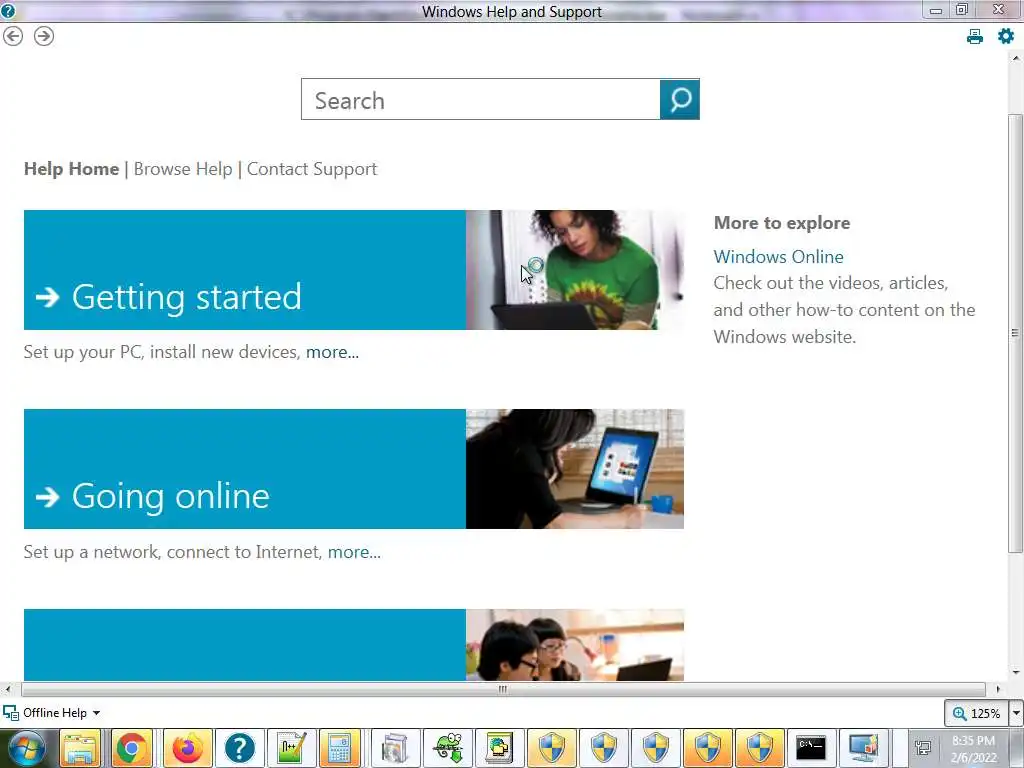
Task: Click the Offline Help status icon
Action: coord(11,712)
